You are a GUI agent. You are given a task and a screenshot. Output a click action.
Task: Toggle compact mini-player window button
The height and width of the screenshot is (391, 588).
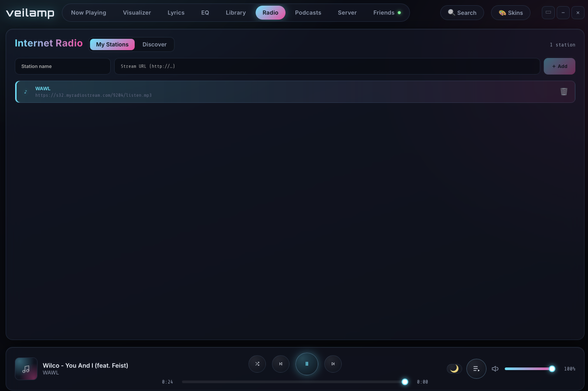(x=548, y=13)
